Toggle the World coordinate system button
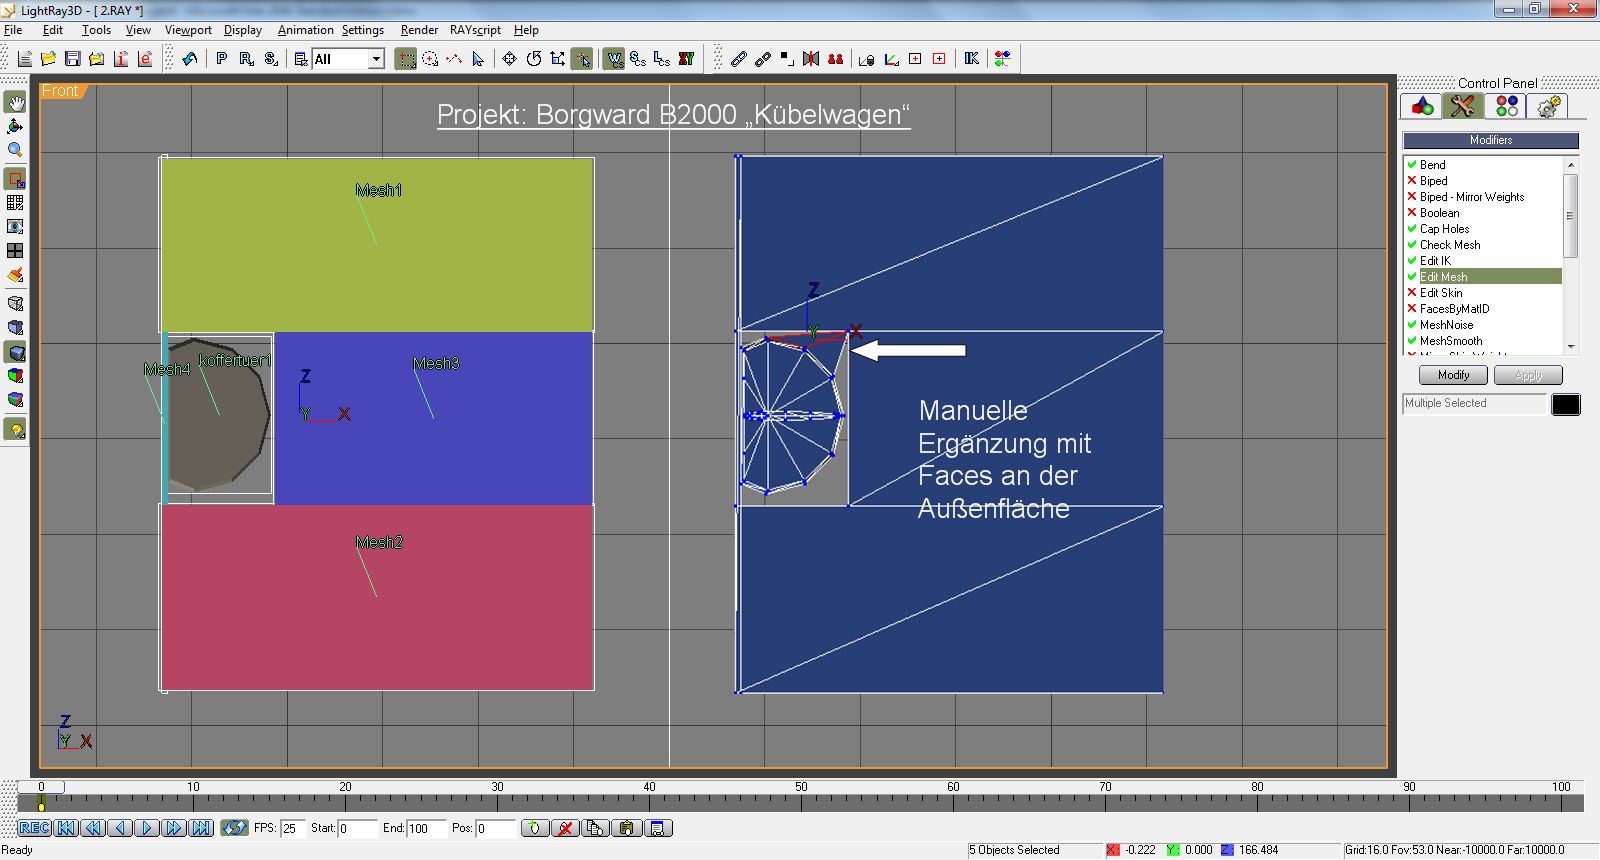This screenshot has width=1600, height=860. (614, 59)
